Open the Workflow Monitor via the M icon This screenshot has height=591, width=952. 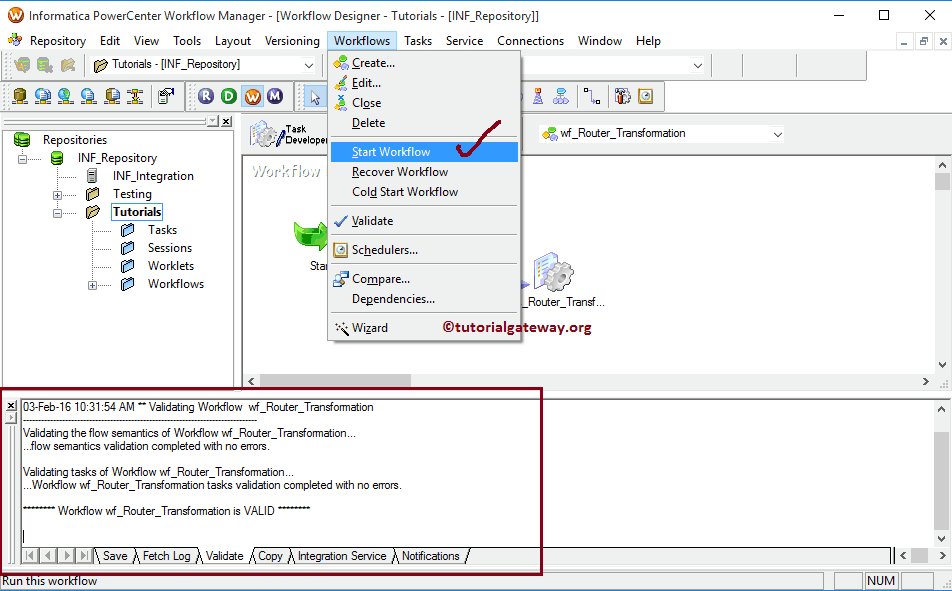275,96
